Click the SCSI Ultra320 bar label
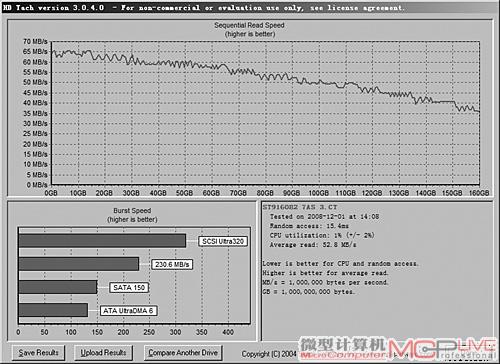Image resolution: width=500 pixels, height=364 pixels. (223, 241)
